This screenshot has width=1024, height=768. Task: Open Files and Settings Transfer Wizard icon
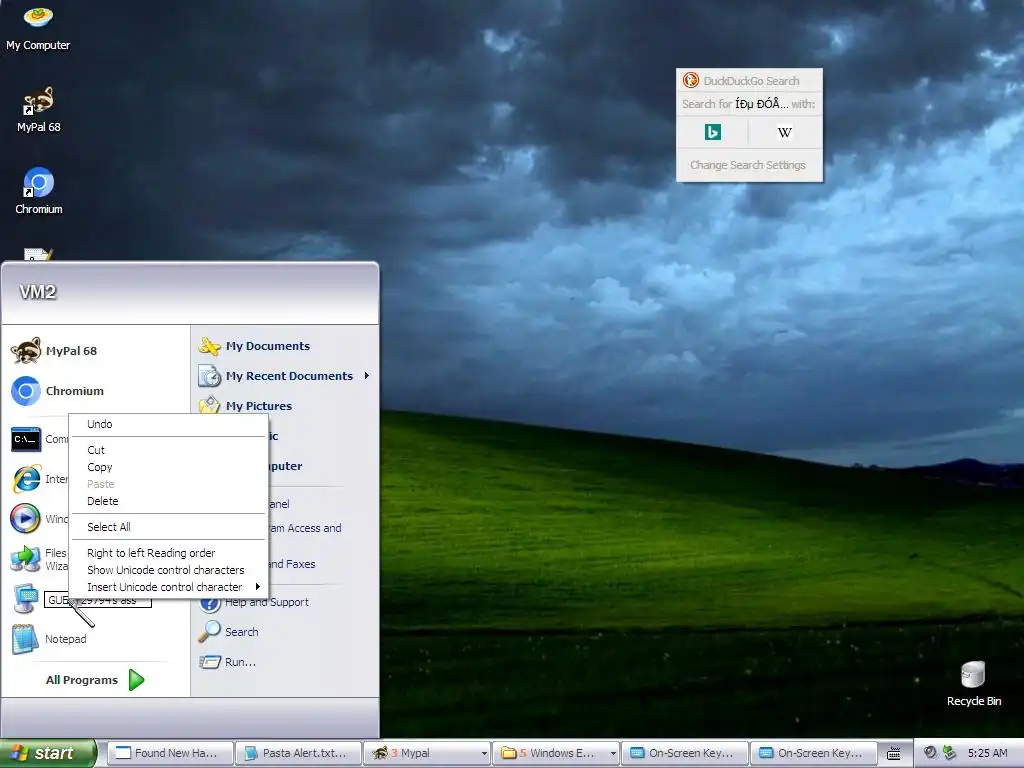pos(25,559)
